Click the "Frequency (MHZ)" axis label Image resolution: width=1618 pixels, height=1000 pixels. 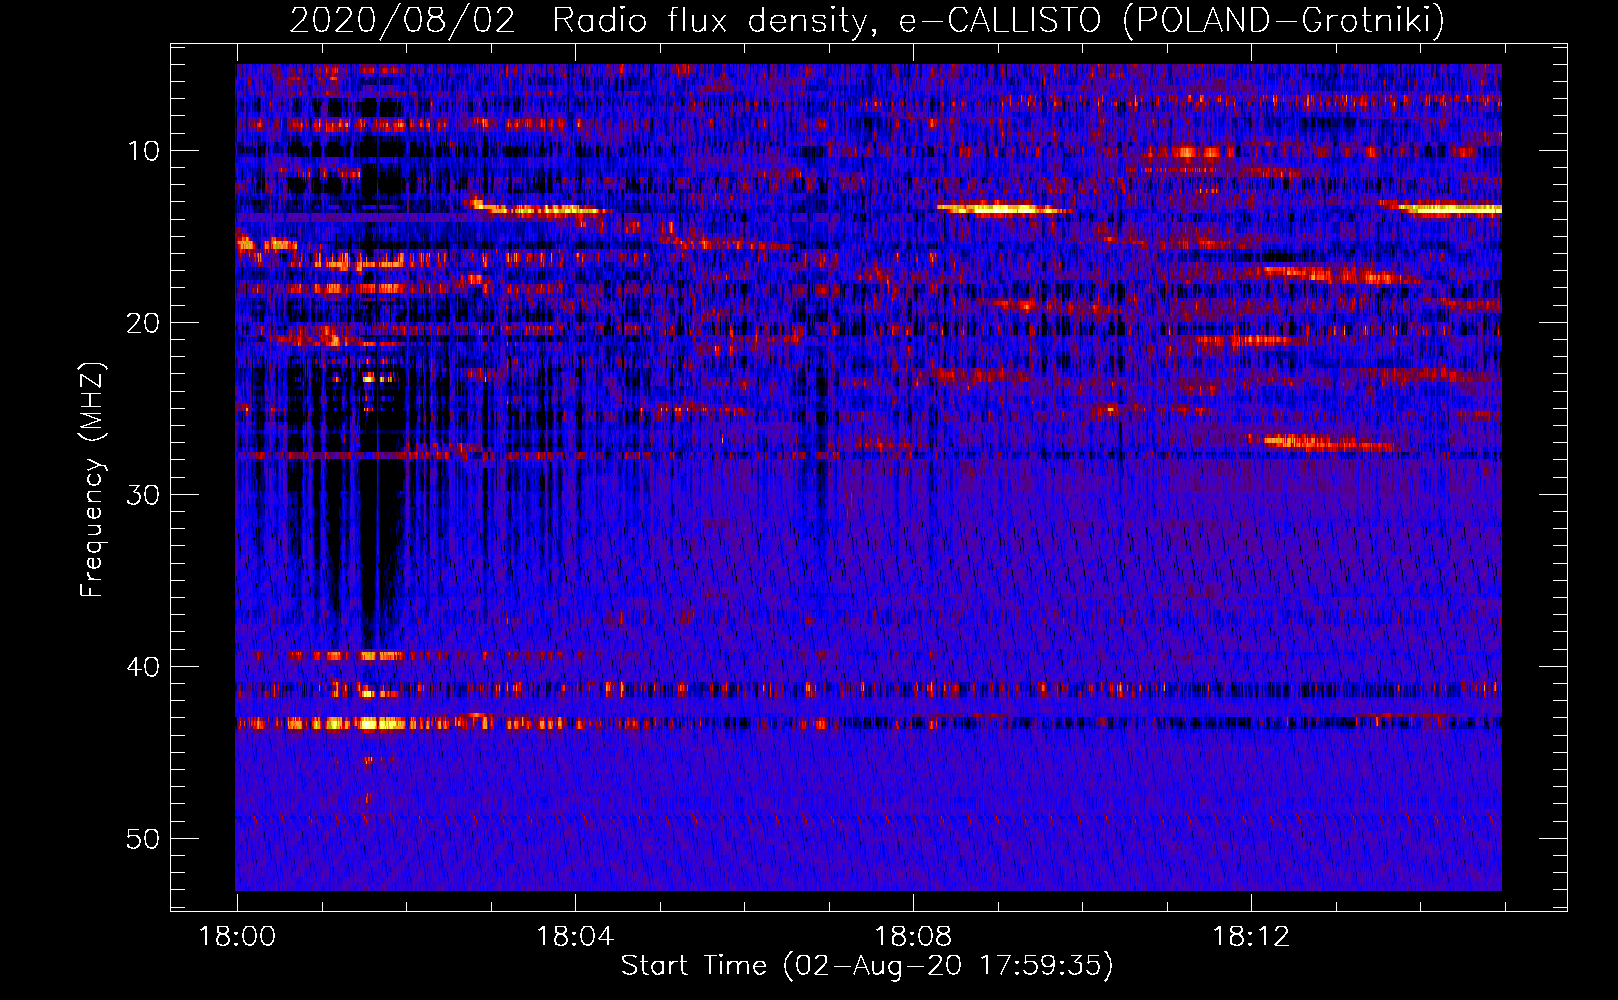click(92, 481)
